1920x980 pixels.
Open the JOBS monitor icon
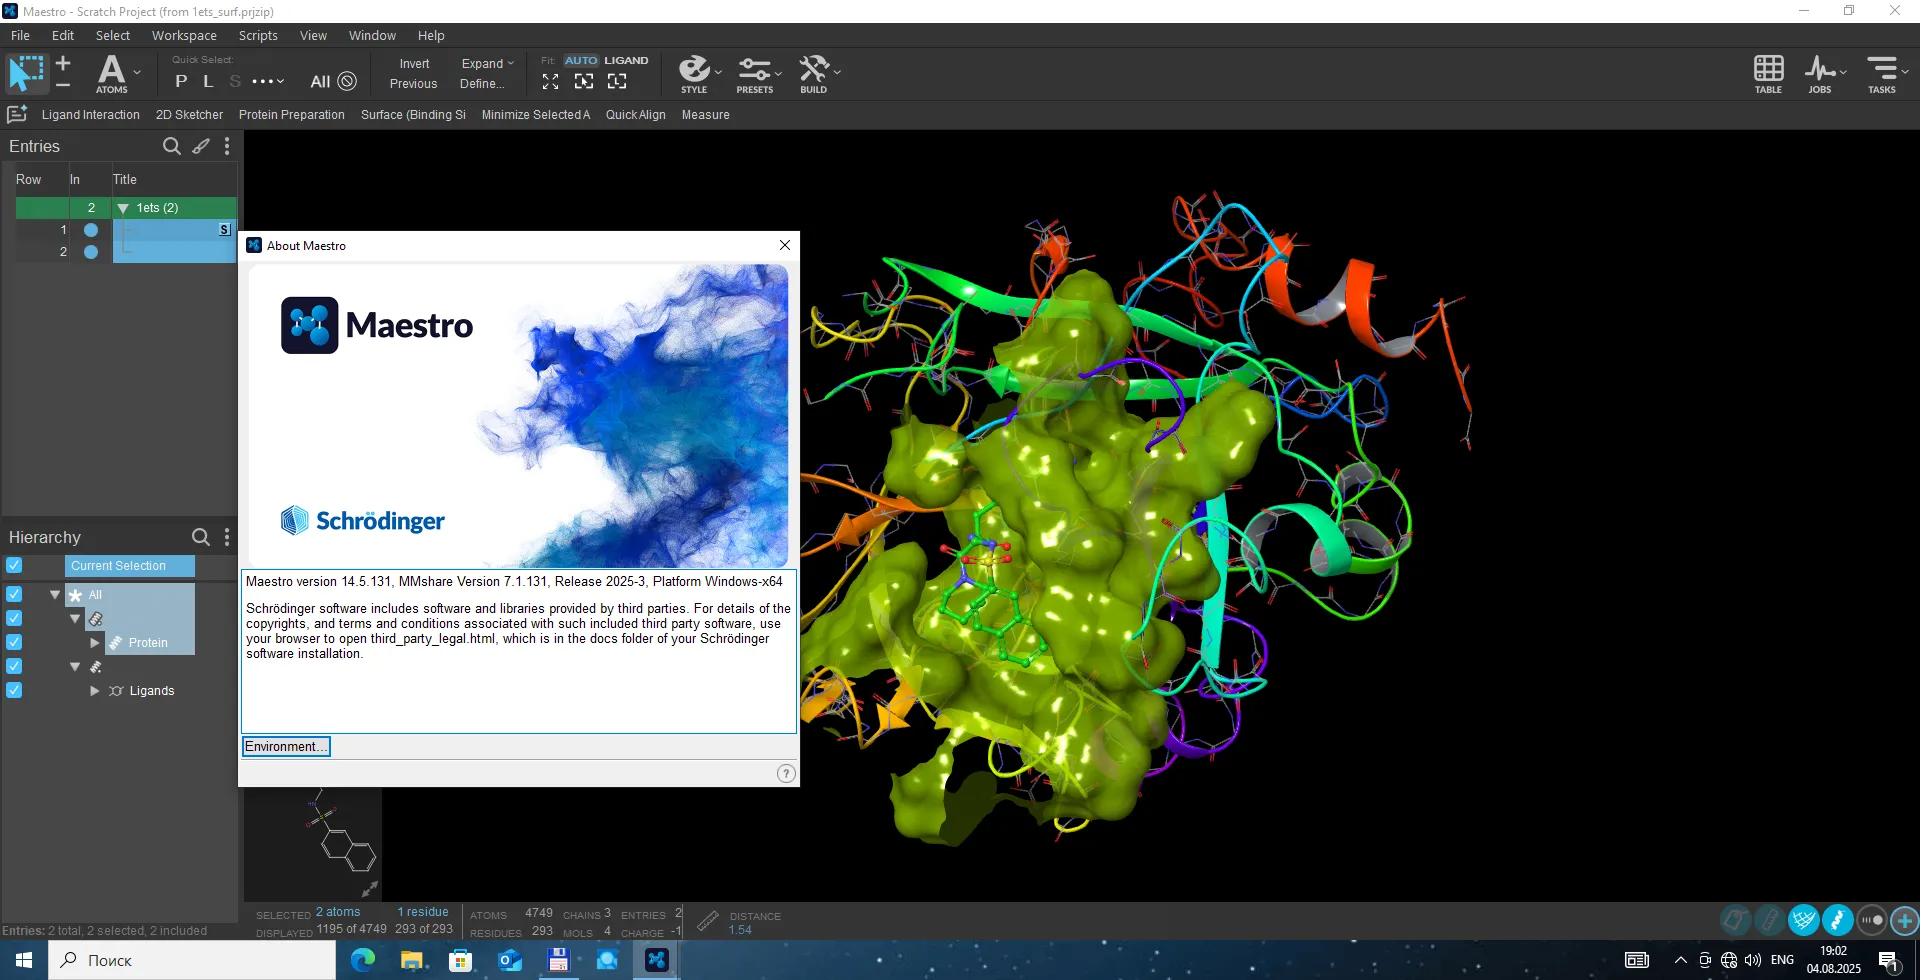click(1820, 74)
